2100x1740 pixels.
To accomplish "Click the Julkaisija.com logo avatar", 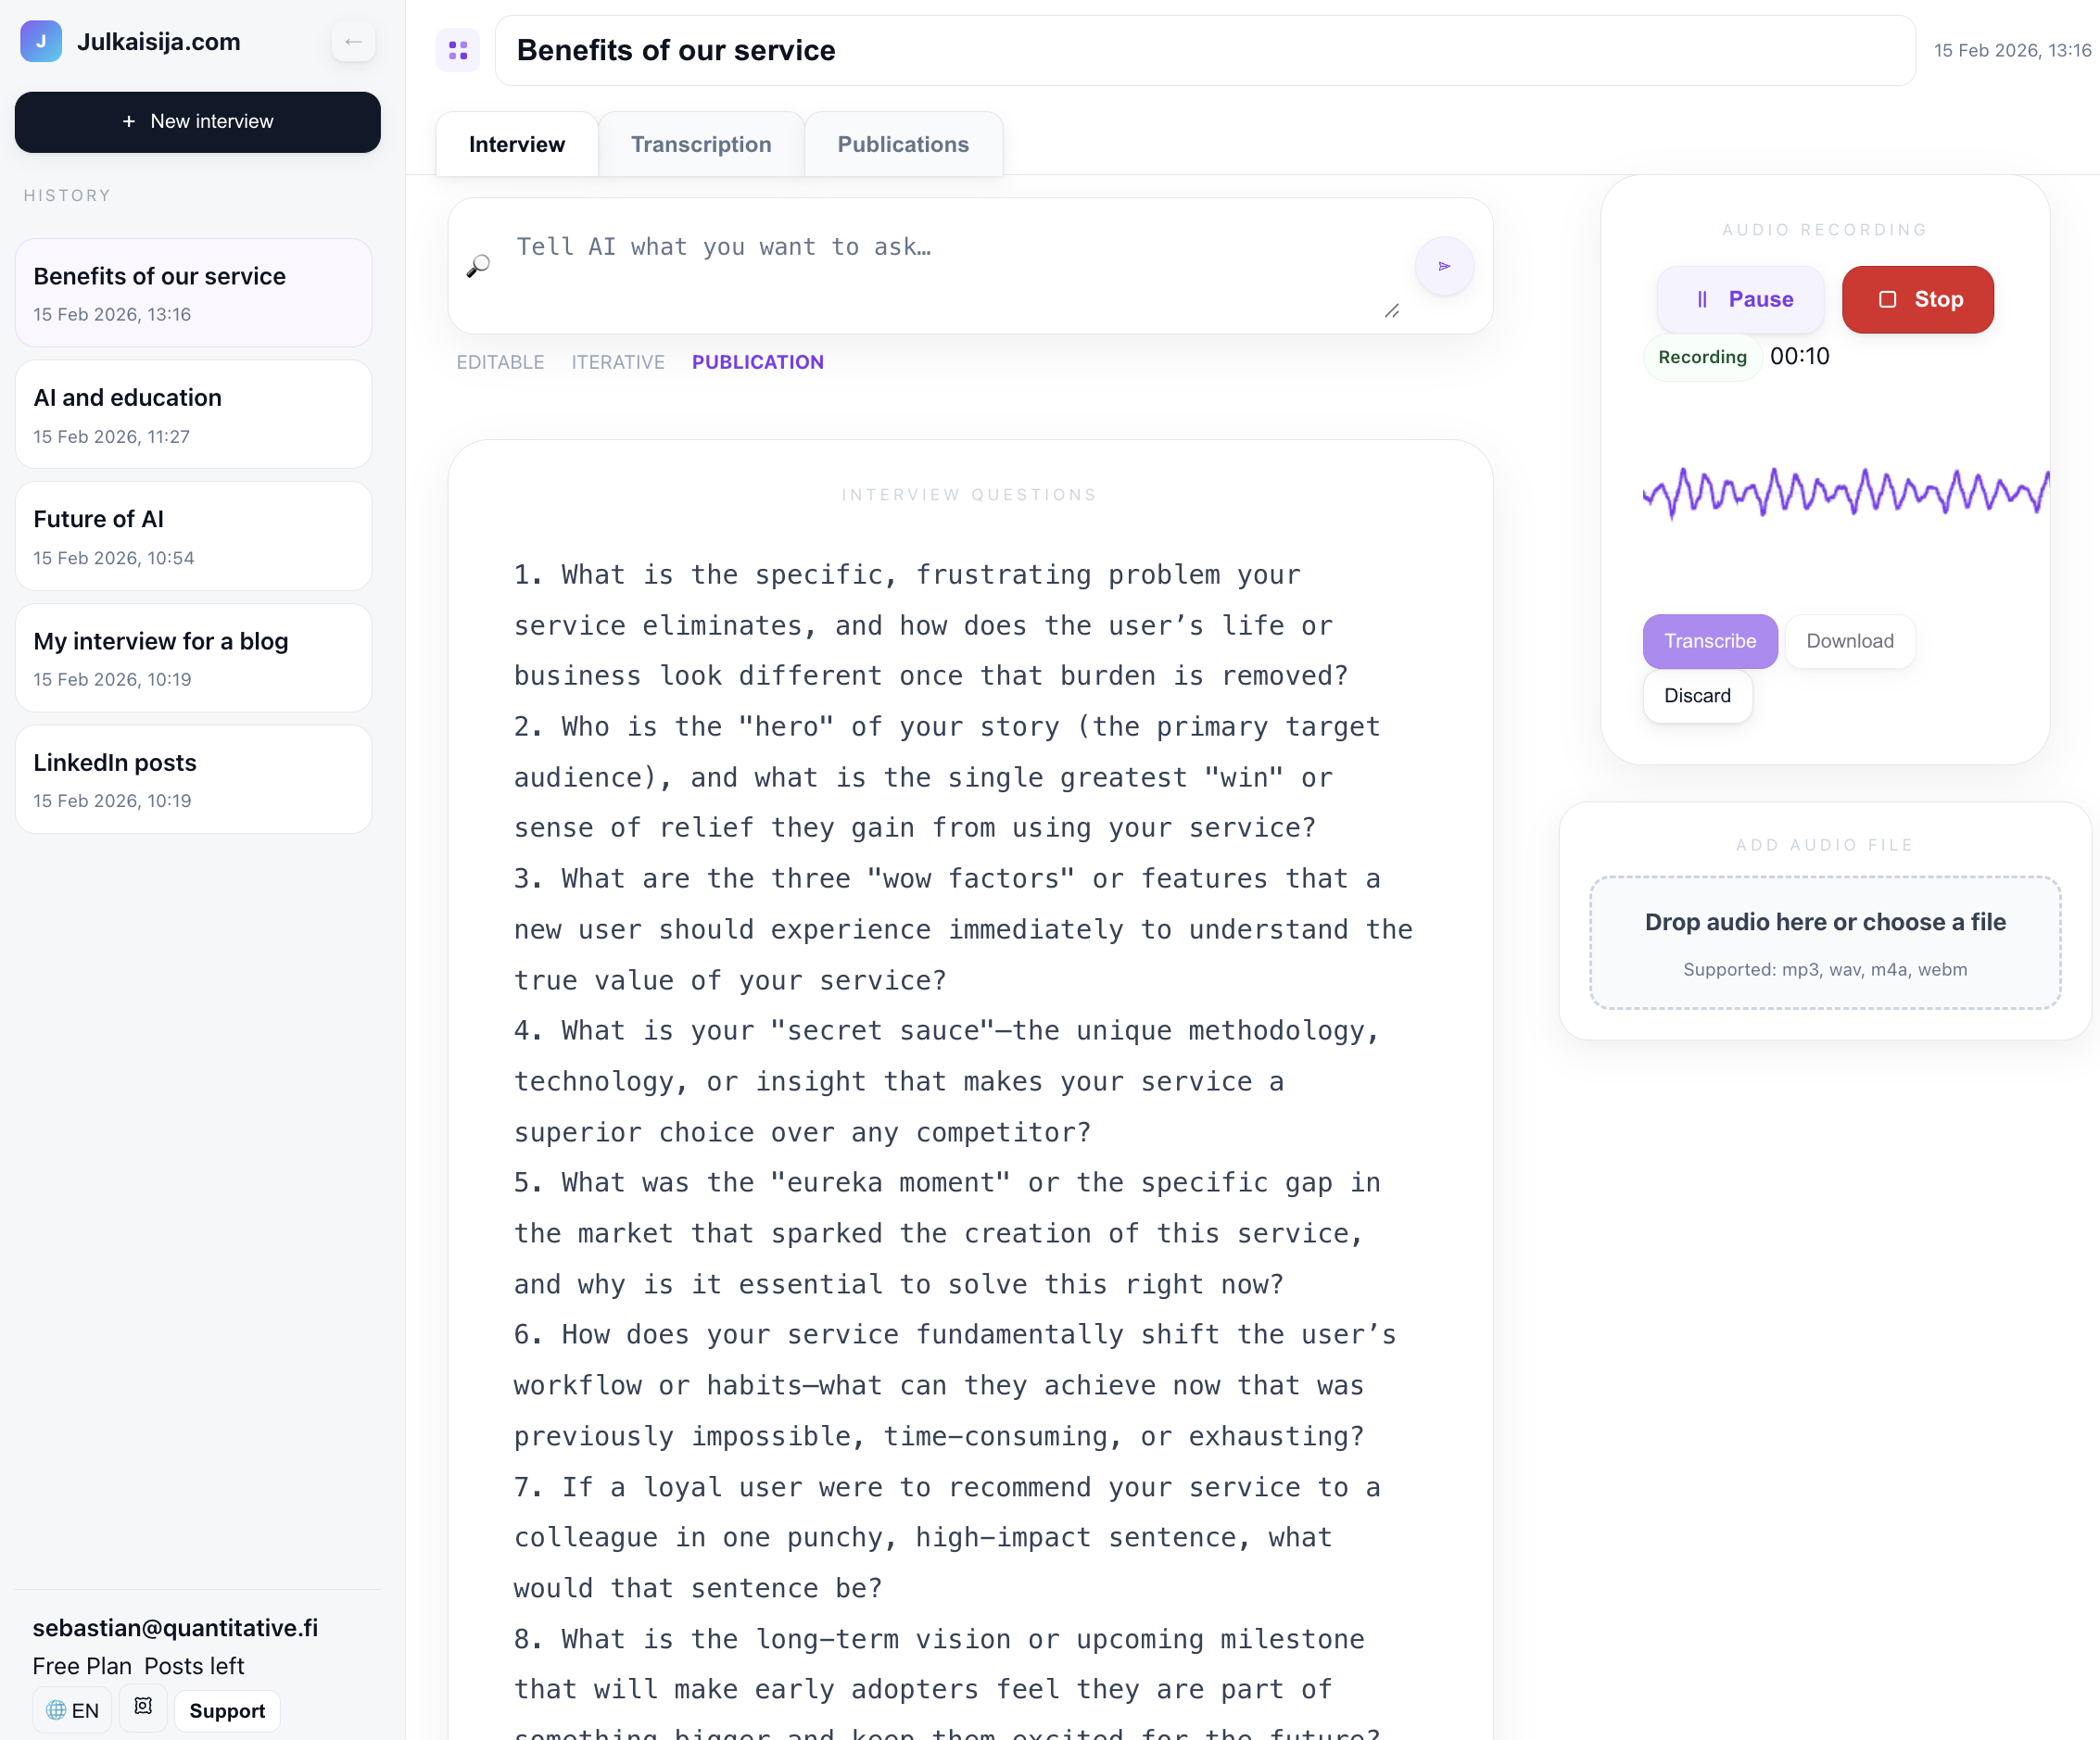I will [x=41, y=41].
